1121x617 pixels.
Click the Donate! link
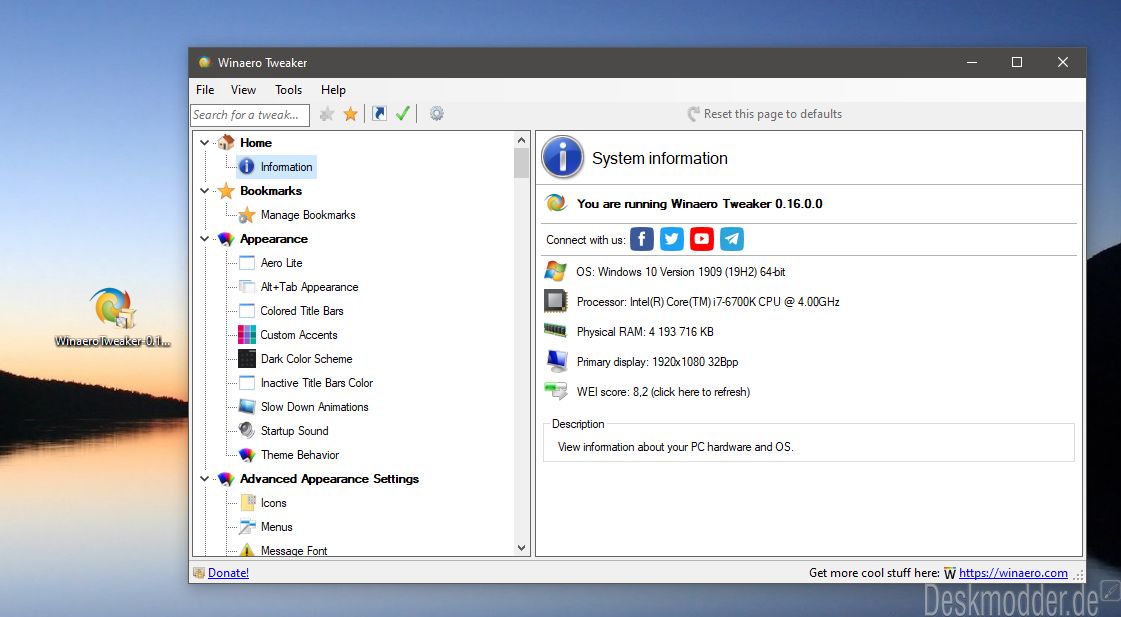pos(228,573)
